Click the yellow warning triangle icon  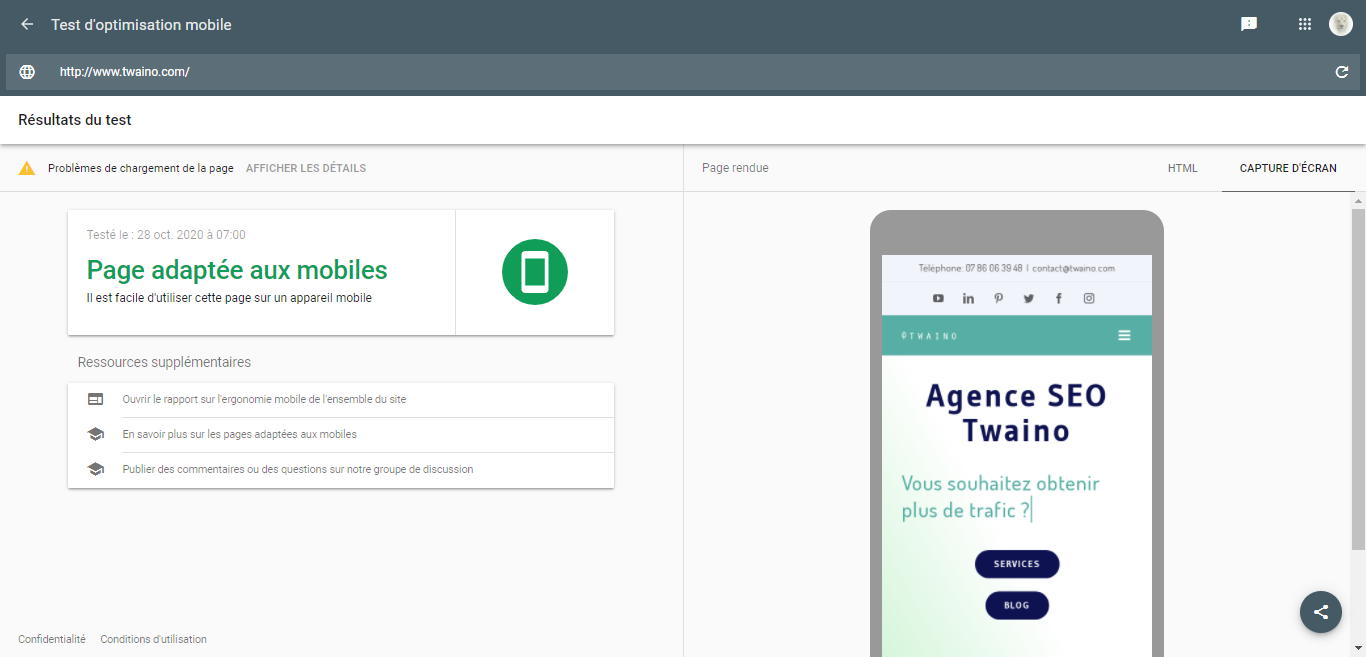(27, 168)
